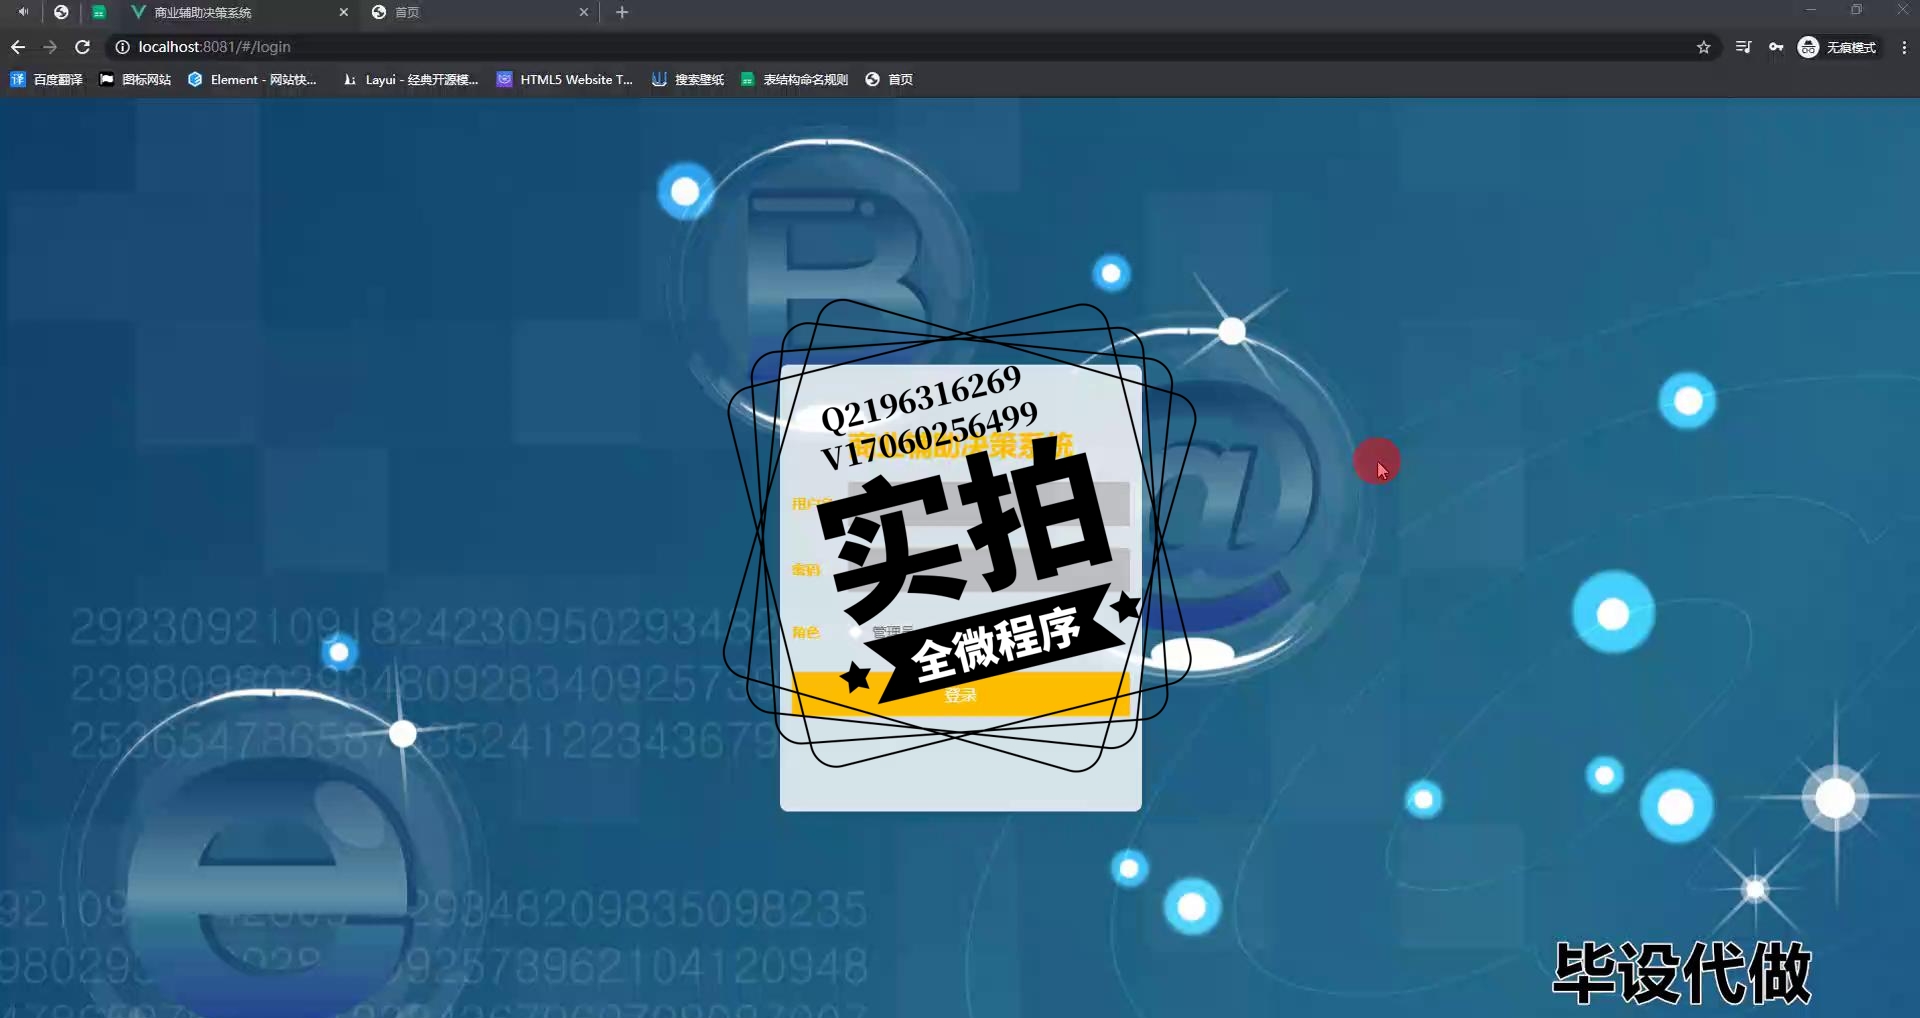Click the username input field
This screenshot has height=1018, width=1920.
click(x=988, y=504)
